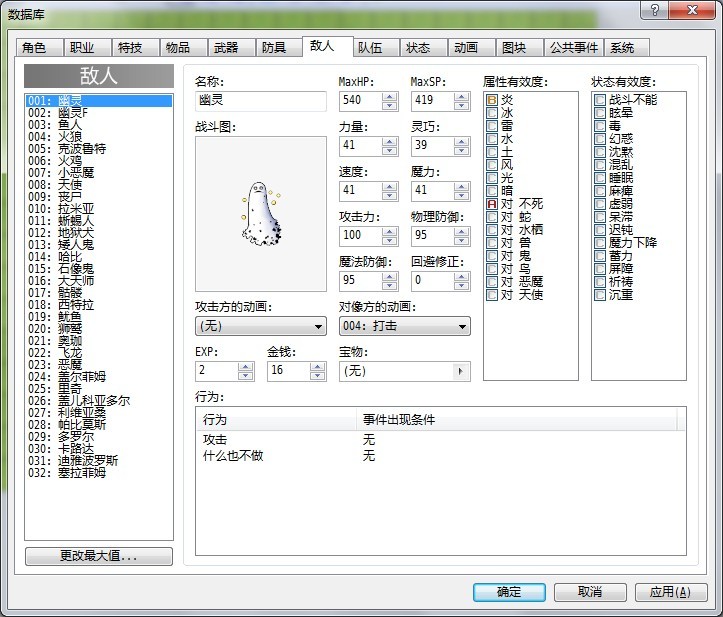Toggle the 雷 element efficiency box
This screenshot has width=723, height=617.
click(x=492, y=125)
